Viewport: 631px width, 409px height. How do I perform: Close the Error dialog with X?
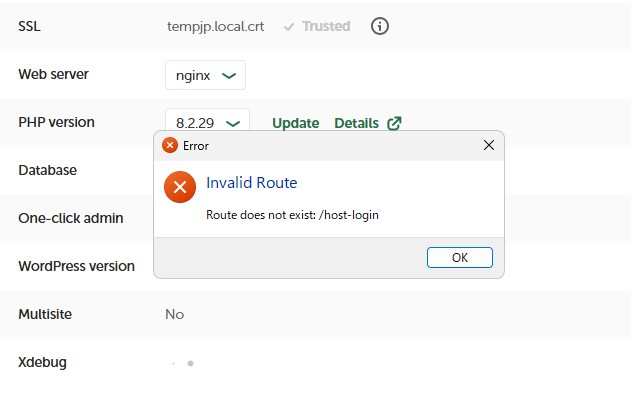click(x=489, y=145)
